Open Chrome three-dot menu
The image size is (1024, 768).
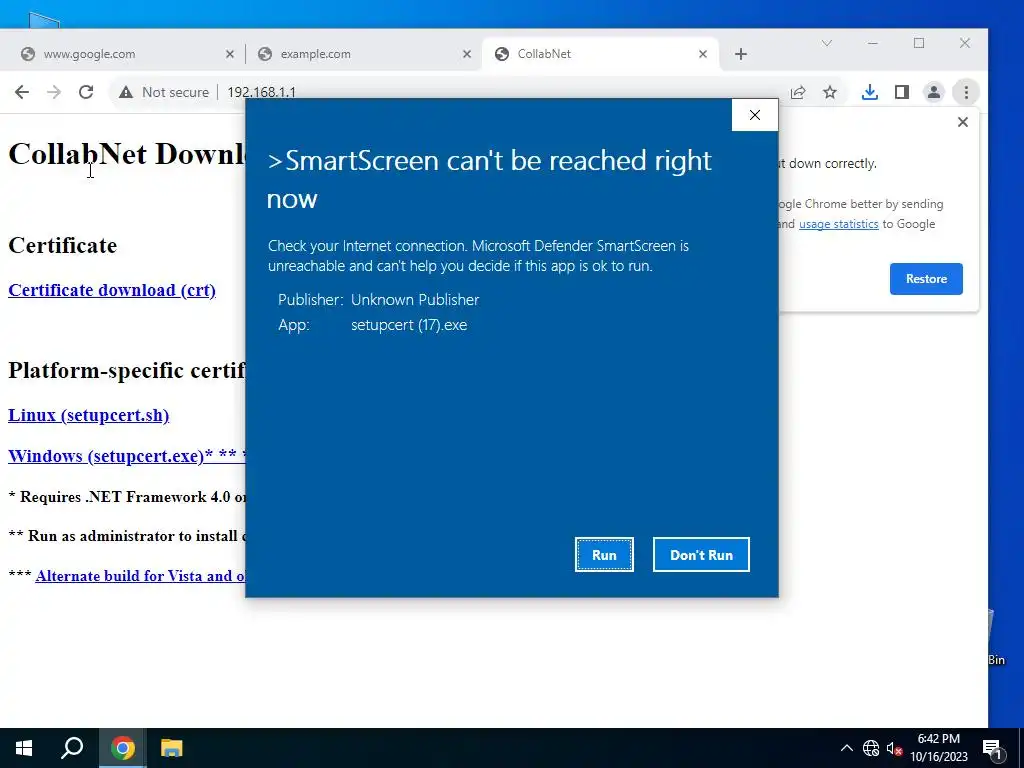coord(966,92)
